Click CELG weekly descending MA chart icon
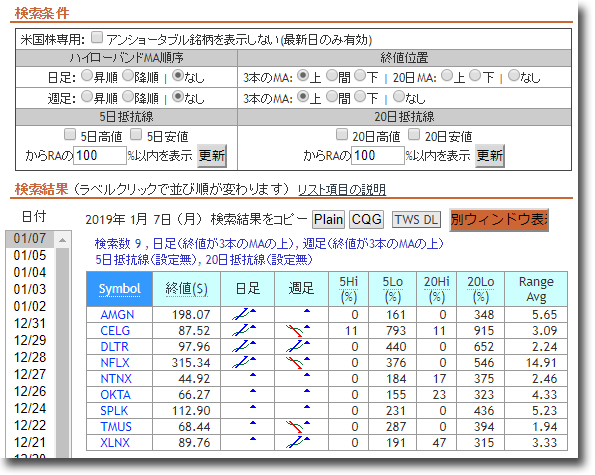 [x=294, y=331]
